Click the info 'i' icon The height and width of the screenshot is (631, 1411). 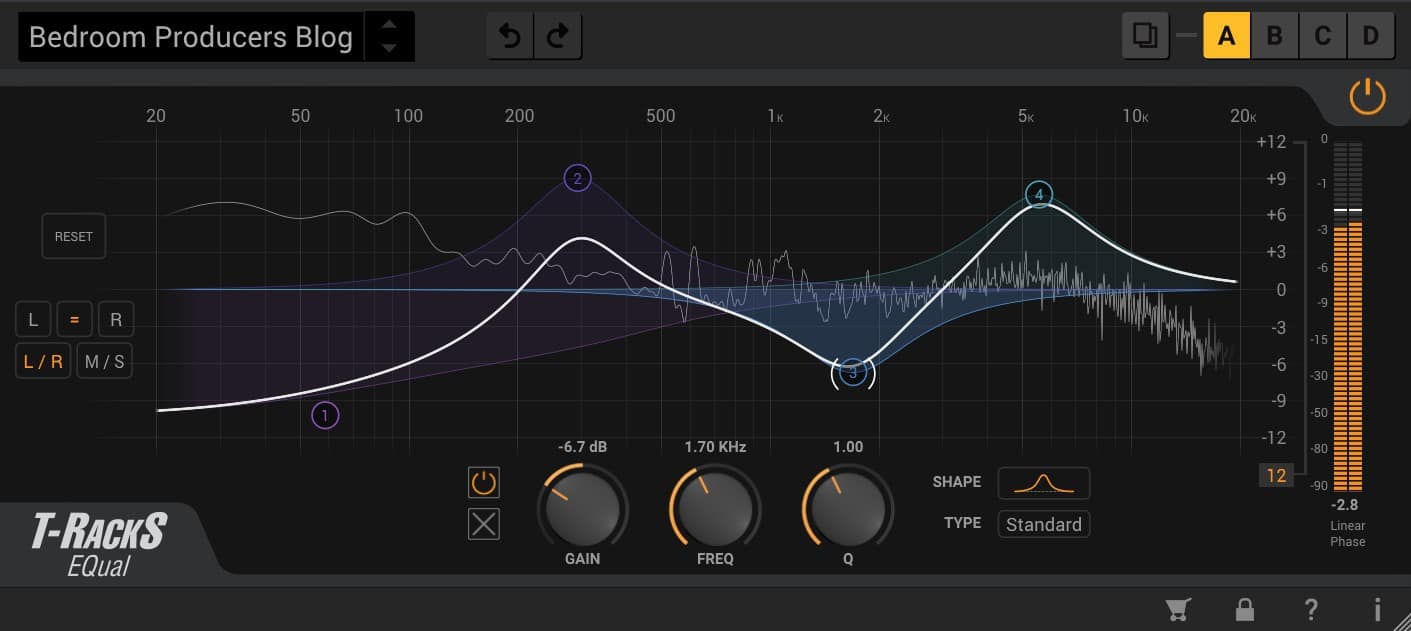pos(1377,609)
